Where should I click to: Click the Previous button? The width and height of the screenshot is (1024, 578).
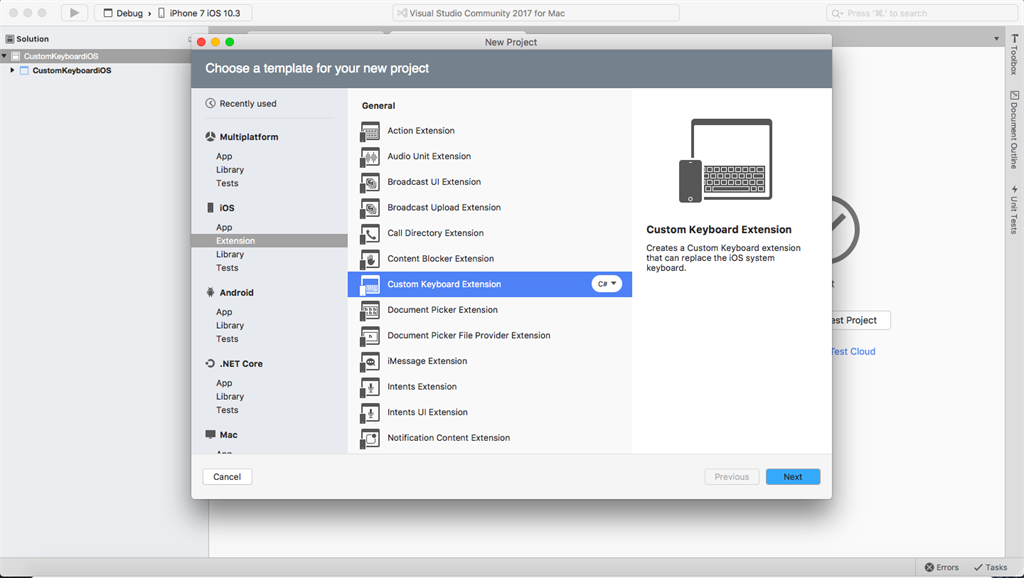coord(731,477)
